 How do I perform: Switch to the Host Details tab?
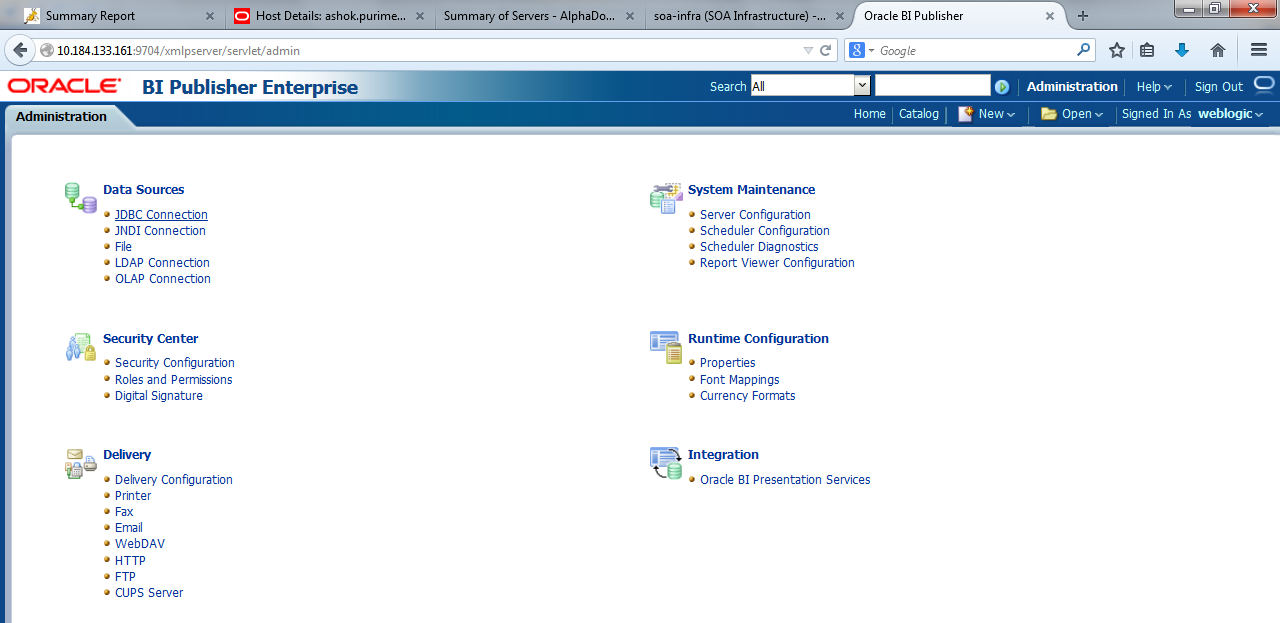click(331, 16)
